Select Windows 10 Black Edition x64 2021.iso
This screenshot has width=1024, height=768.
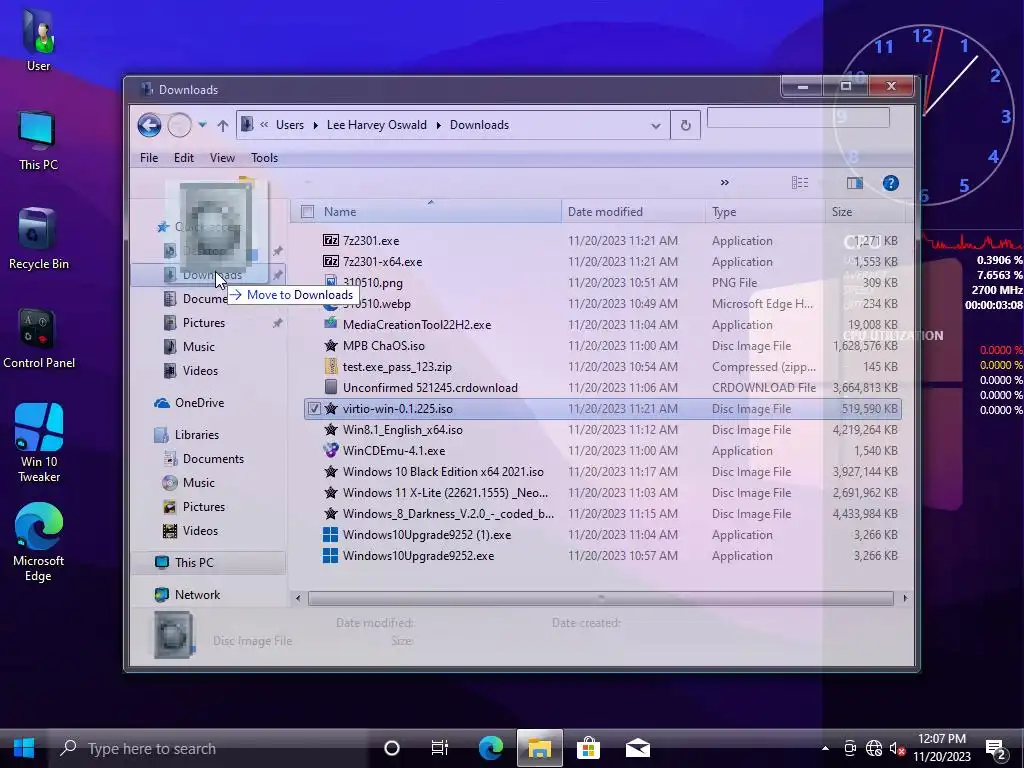click(x=443, y=472)
